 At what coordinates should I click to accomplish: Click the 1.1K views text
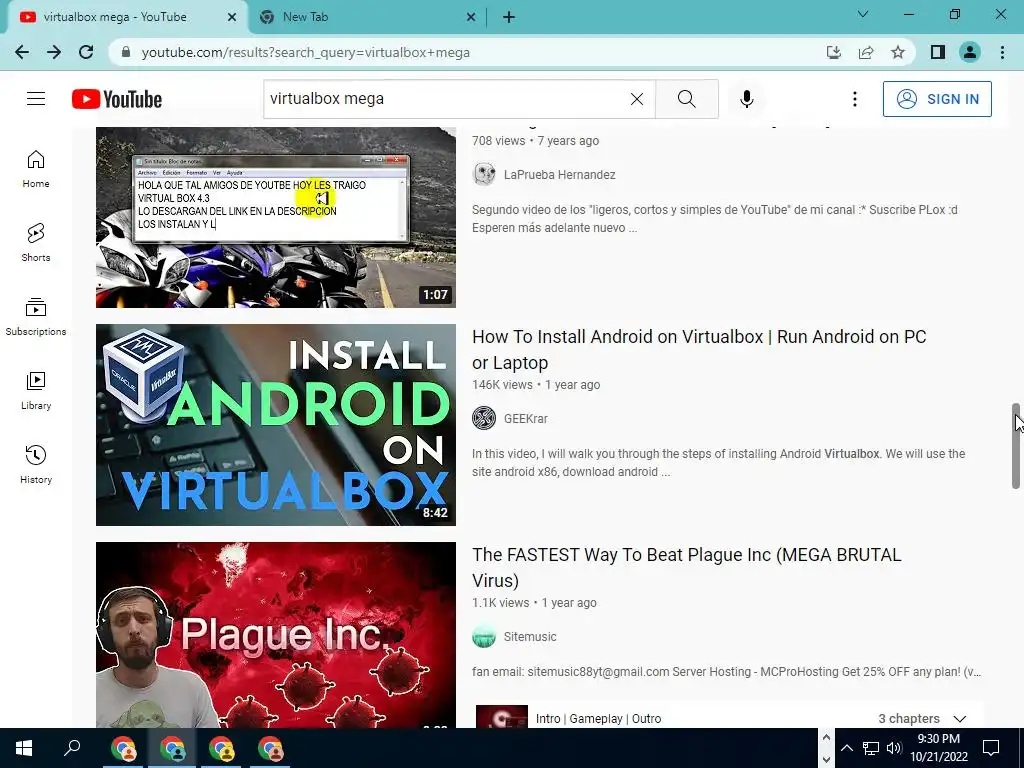[500, 603]
